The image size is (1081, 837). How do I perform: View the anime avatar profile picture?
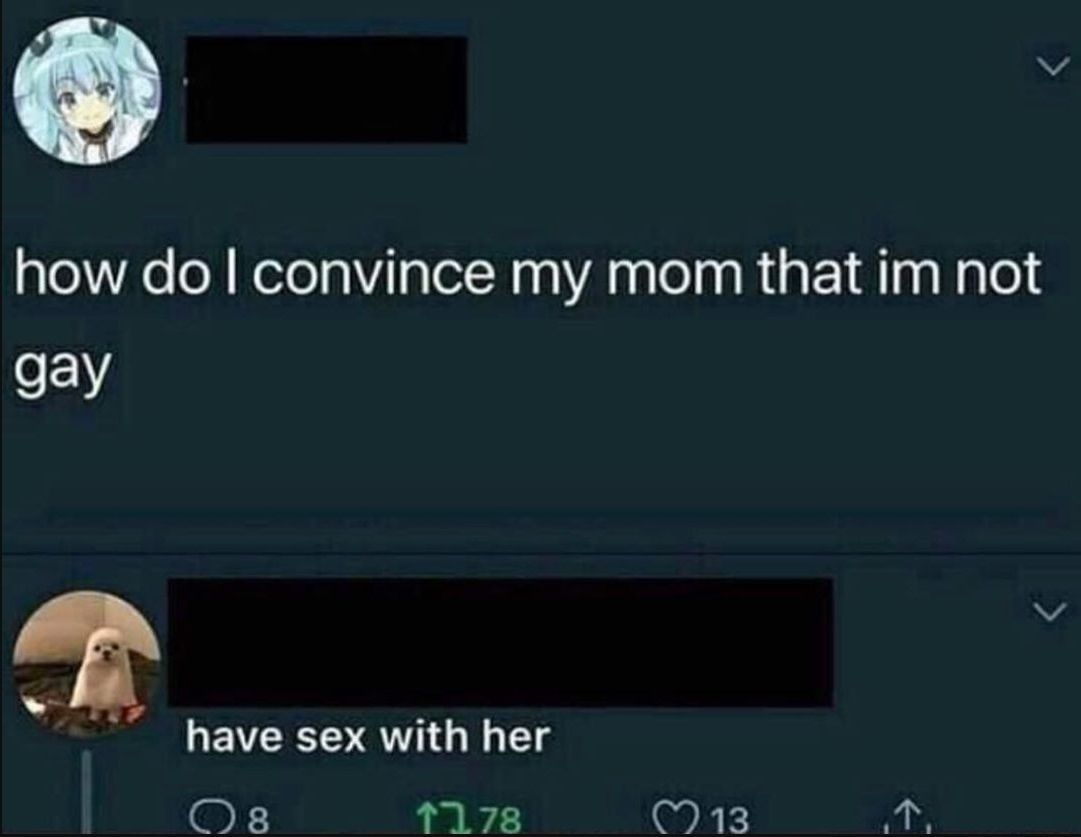86,90
